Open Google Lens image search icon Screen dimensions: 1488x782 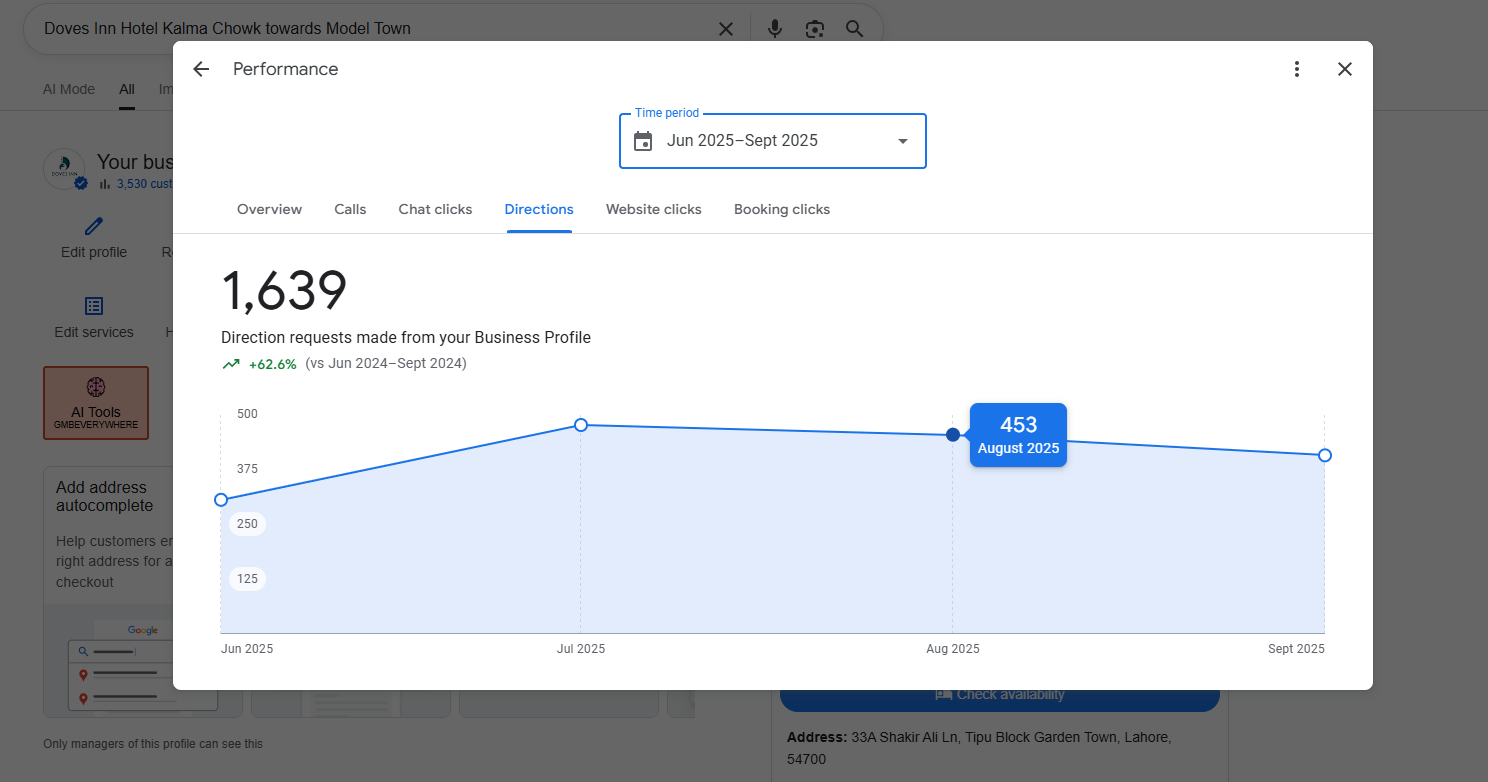(814, 29)
